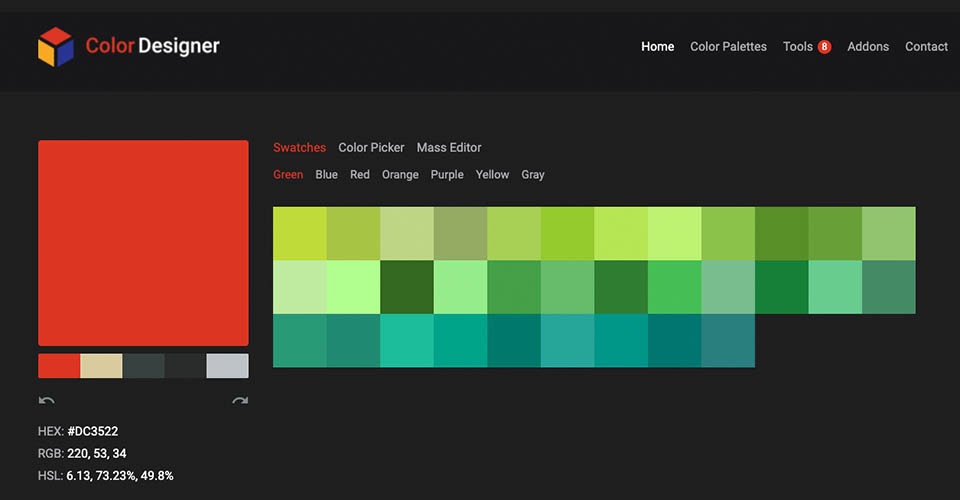
Task: Open the Tools menu
Action: pos(798,47)
